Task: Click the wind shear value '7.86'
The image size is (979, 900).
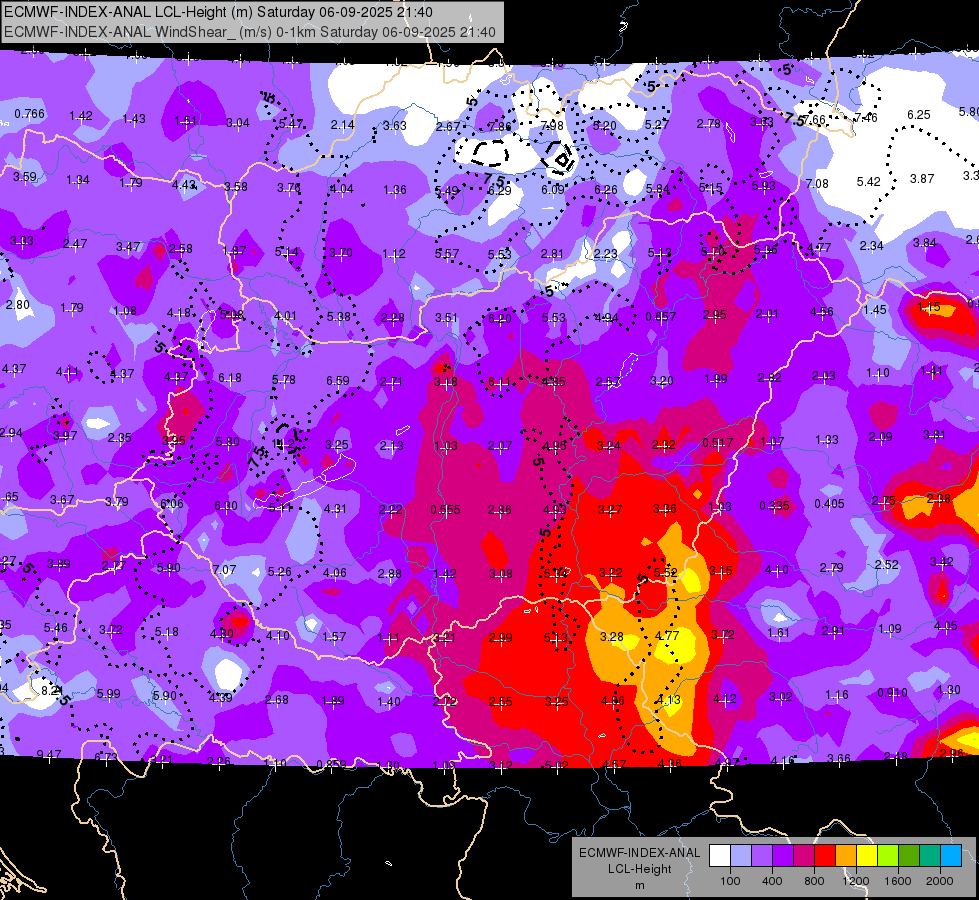Action: [499, 126]
